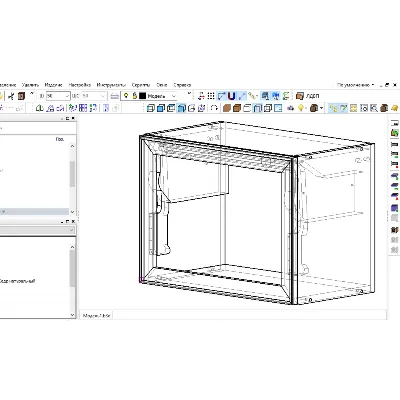
Task: Open the Скрипты menu
Action: tap(141, 85)
